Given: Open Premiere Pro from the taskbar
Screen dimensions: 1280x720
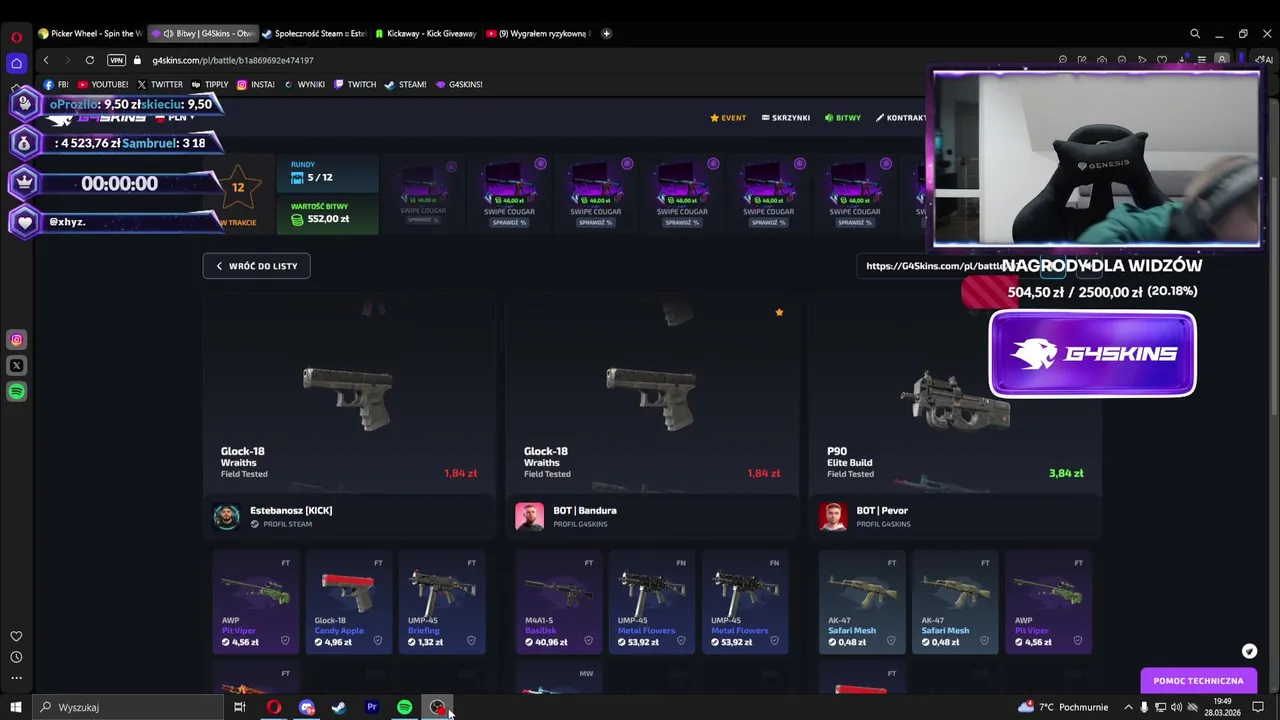Looking at the screenshot, I should pos(372,707).
